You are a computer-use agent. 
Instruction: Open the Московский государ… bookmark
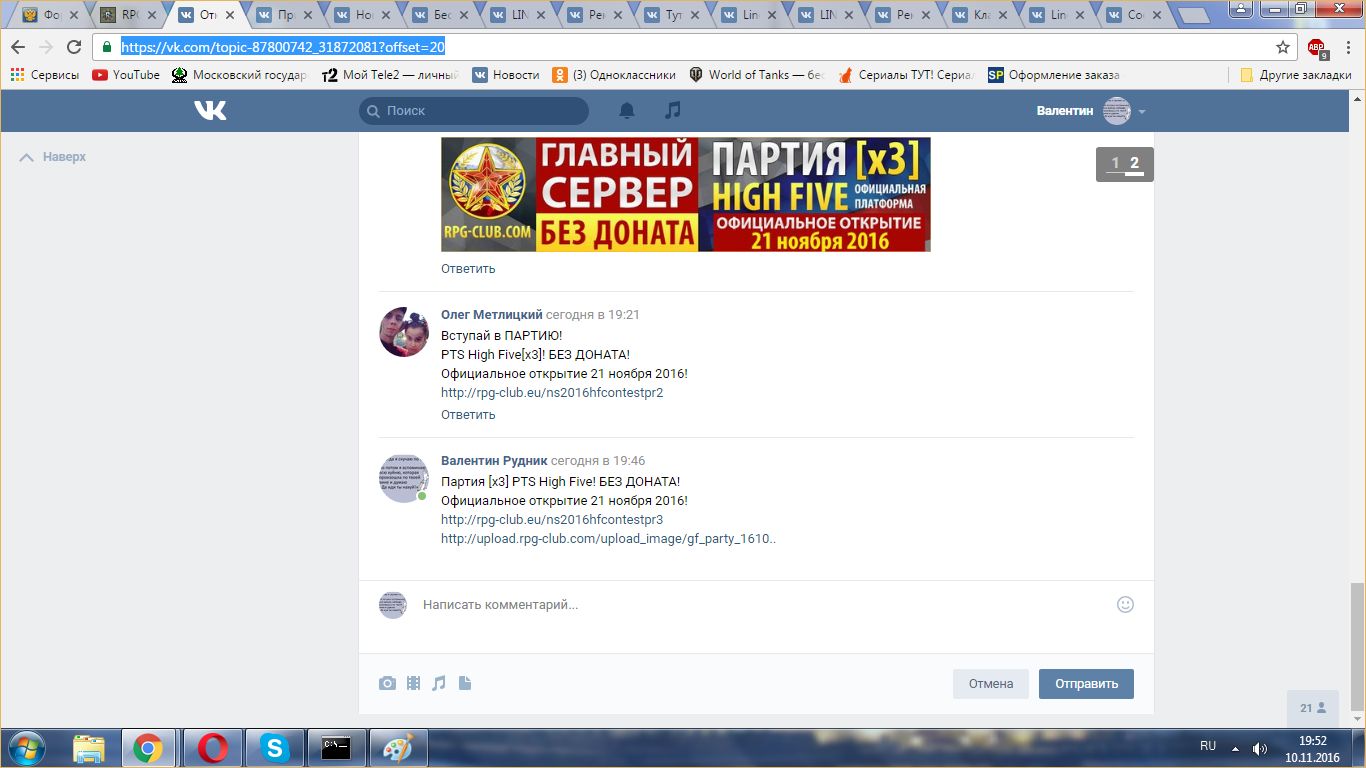pos(240,75)
